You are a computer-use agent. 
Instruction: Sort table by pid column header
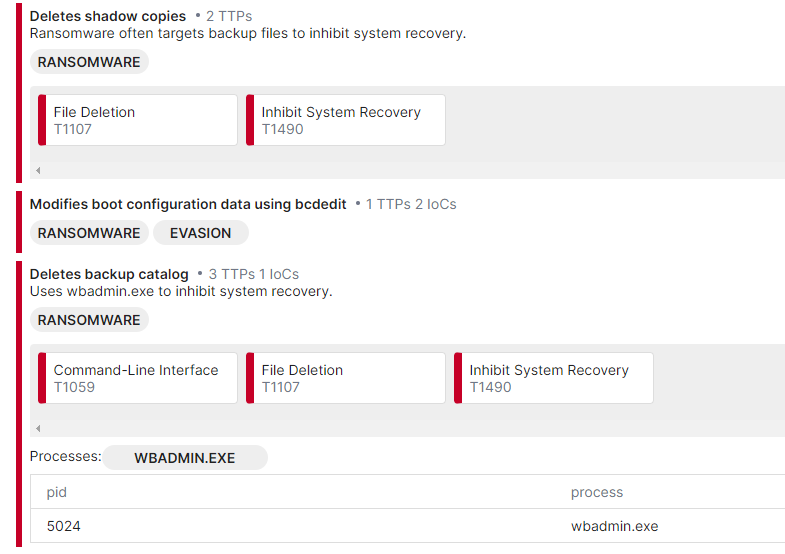click(x=57, y=492)
